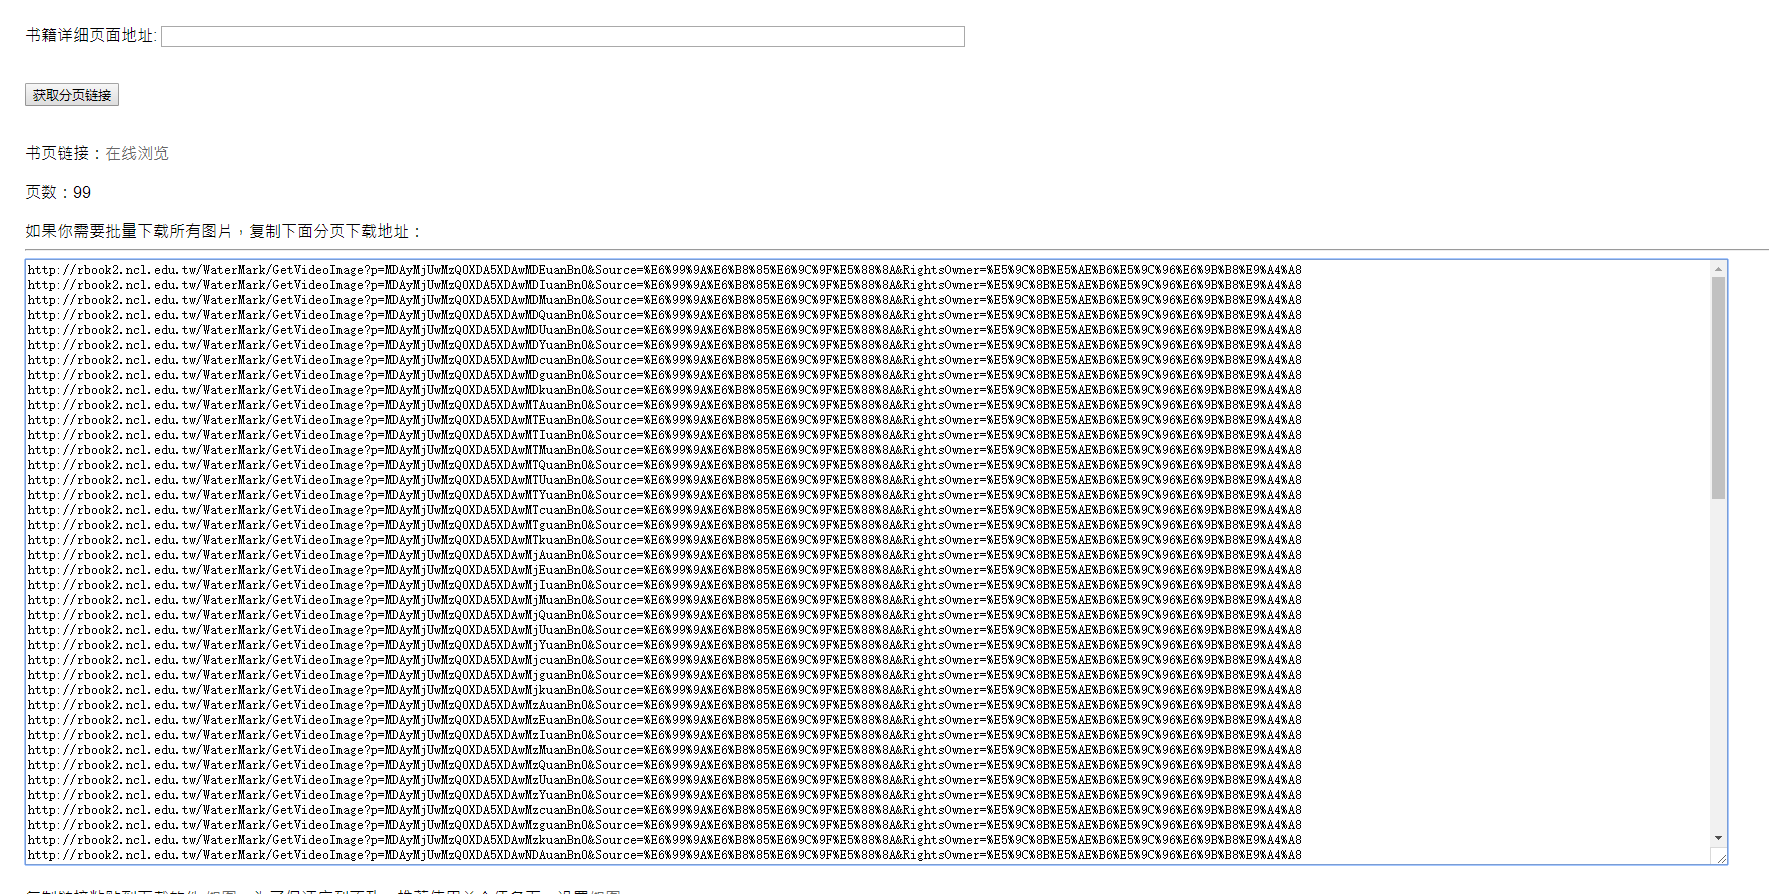This screenshot has height=894, width=1769.
Task: Click the scrollbar down arrow in the URL list
Action: point(1718,838)
